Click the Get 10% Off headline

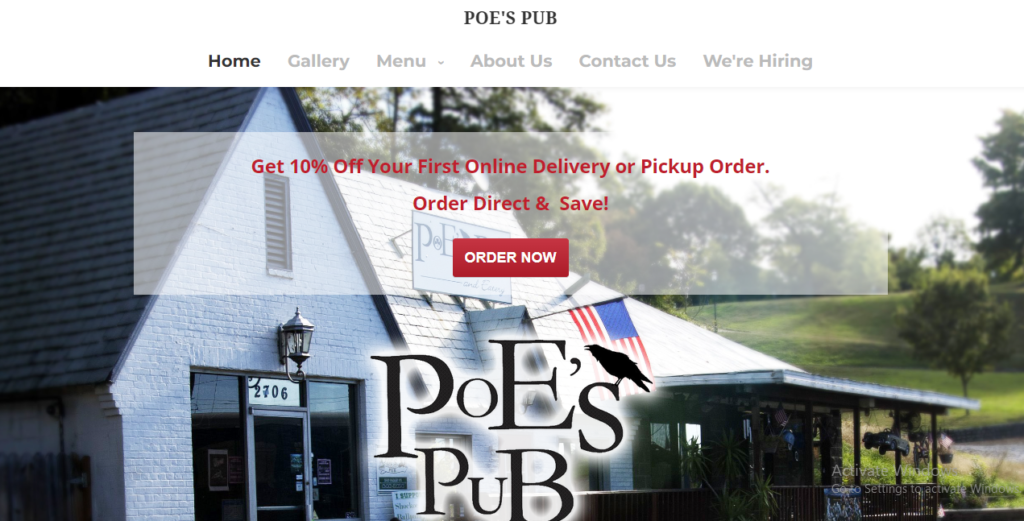pos(510,166)
